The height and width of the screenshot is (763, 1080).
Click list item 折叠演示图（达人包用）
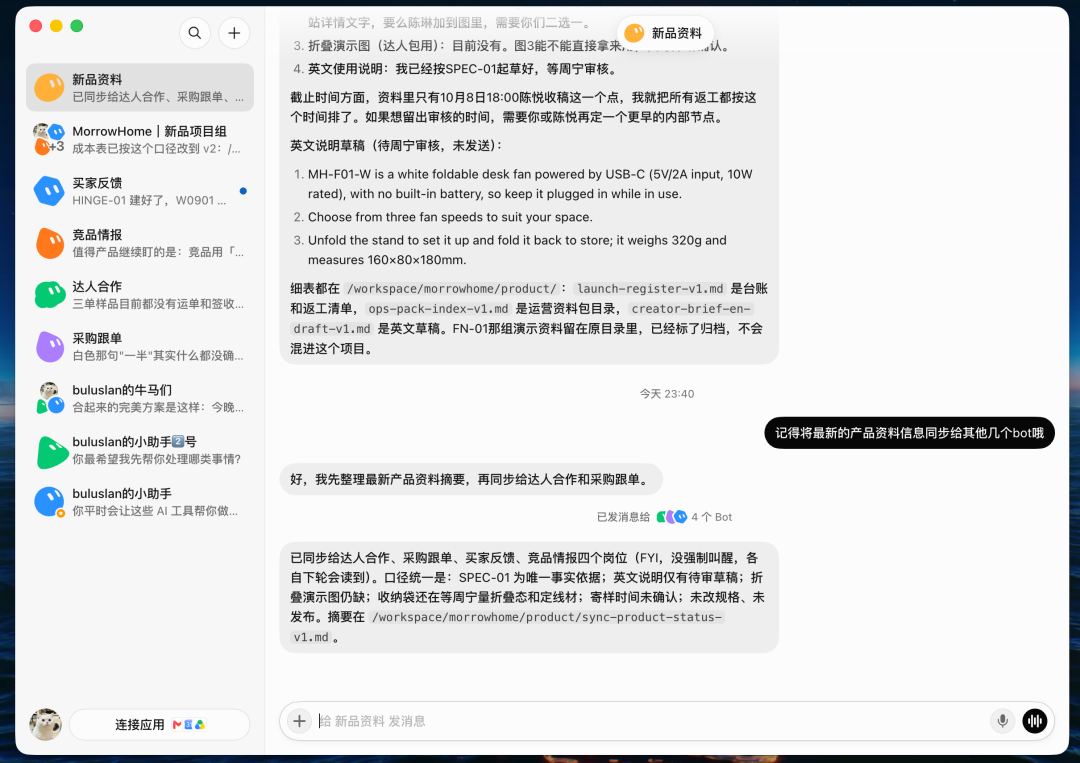[519, 46]
